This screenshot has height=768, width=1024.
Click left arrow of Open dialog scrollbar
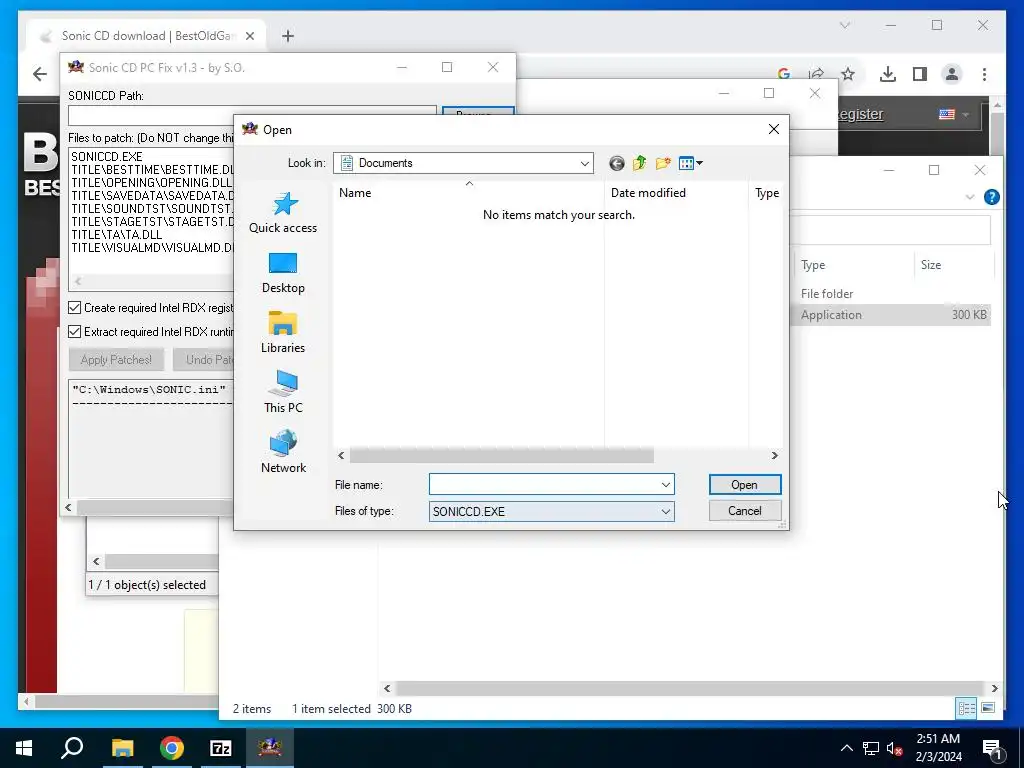[341, 455]
